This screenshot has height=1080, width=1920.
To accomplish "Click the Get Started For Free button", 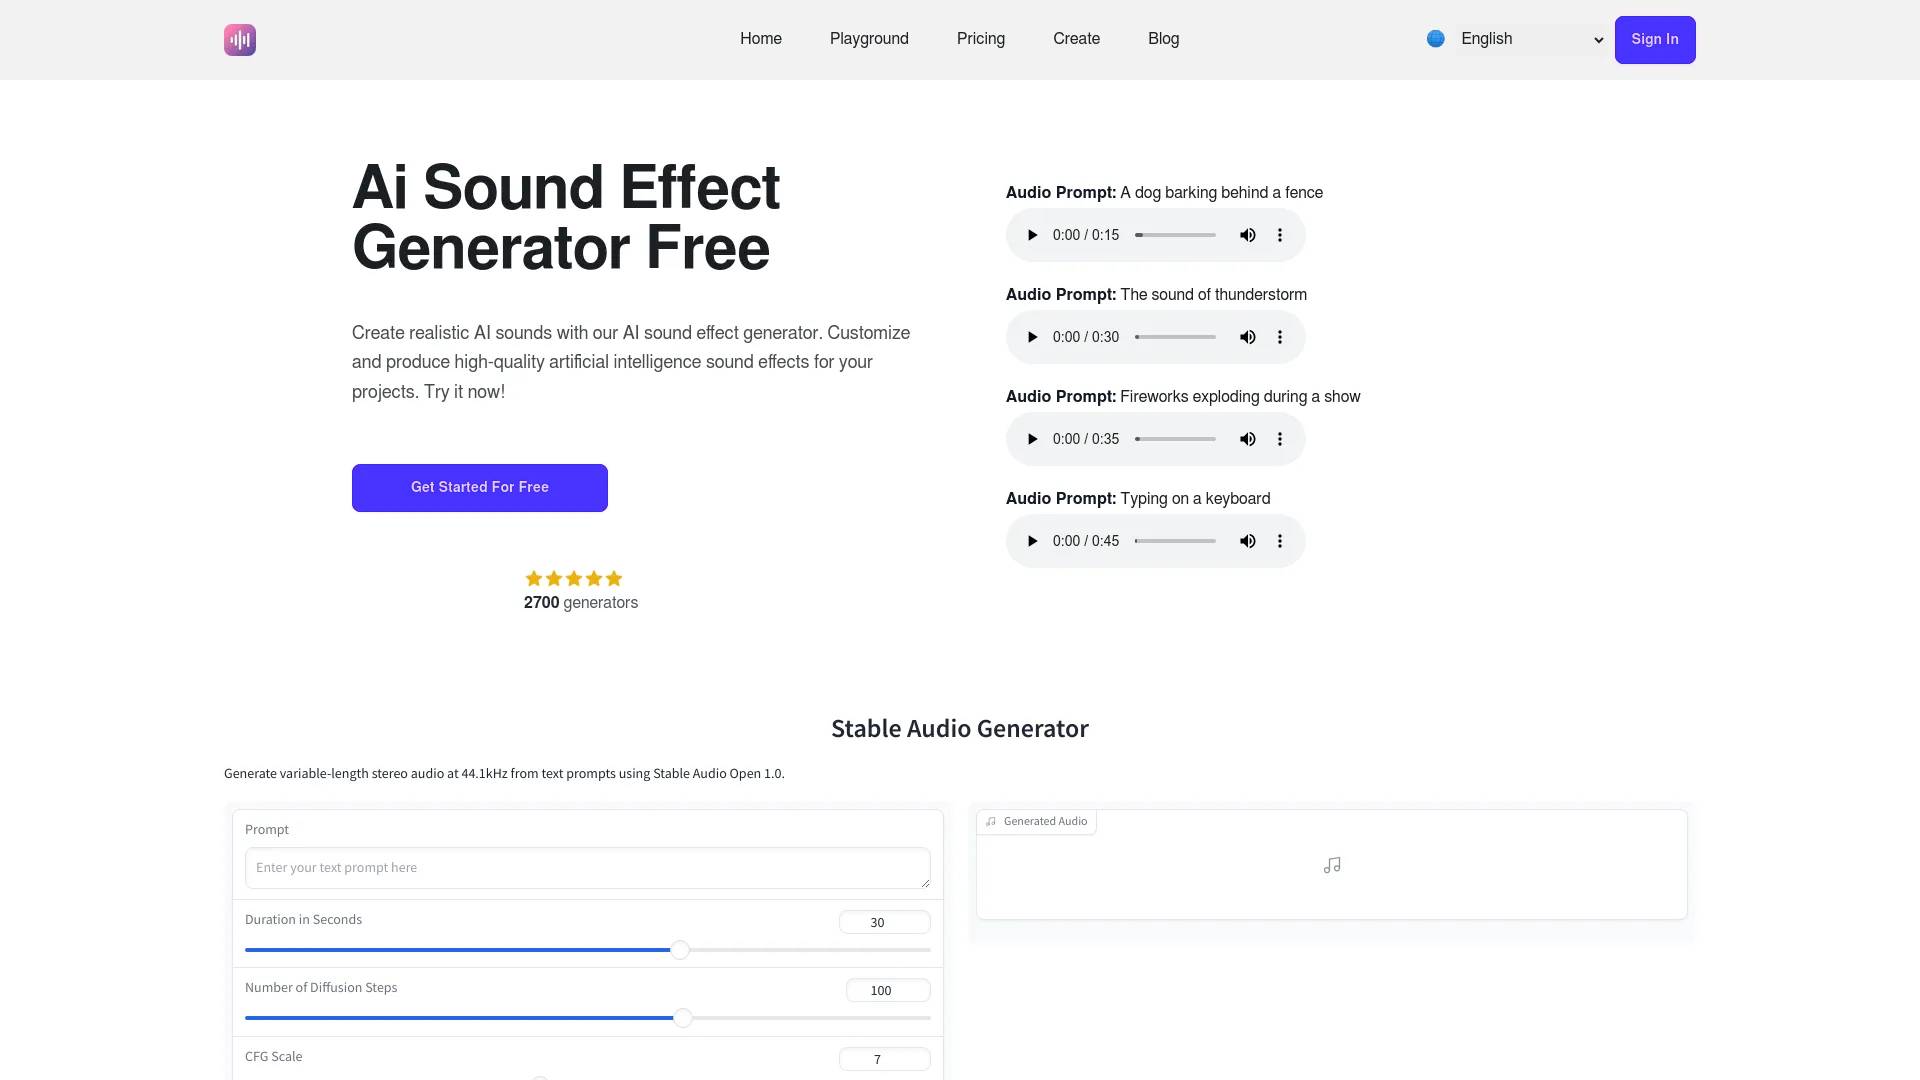I will pos(479,487).
